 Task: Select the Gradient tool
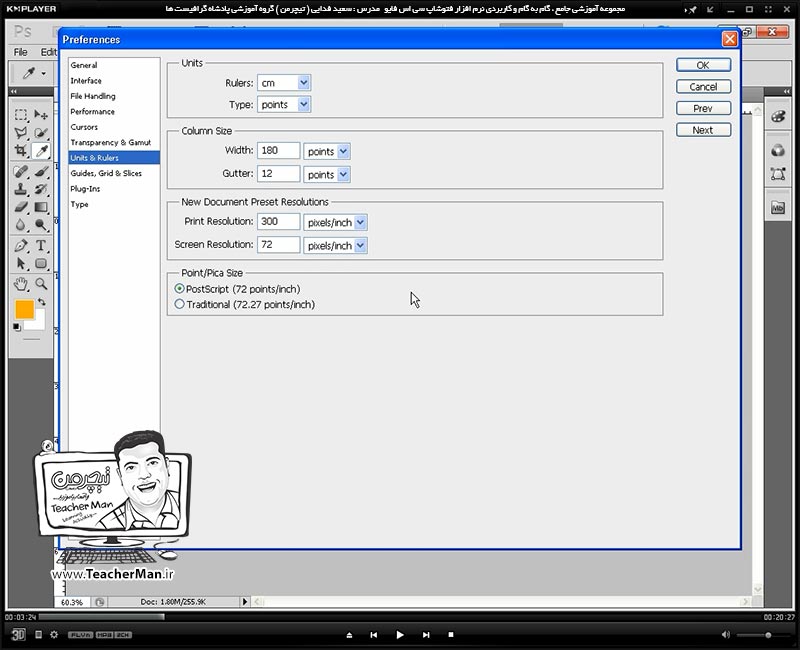[x=41, y=207]
